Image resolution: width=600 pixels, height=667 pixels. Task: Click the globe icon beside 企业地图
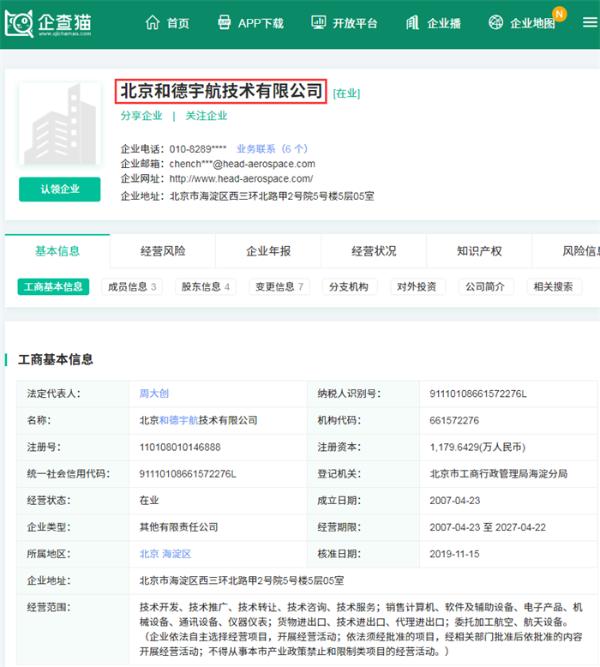[x=496, y=23]
